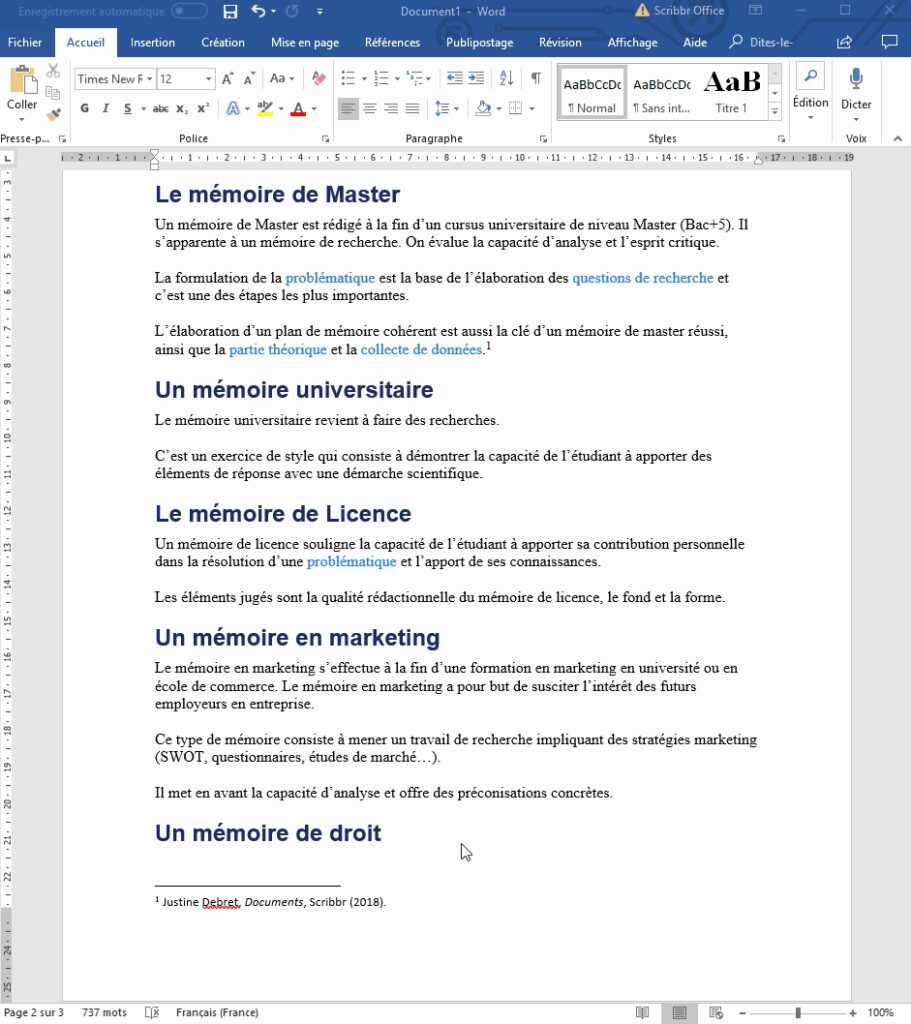911x1024 pixels.
Task: Follow the 'questions de recherche' hyperlink
Action: tap(642, 278)
